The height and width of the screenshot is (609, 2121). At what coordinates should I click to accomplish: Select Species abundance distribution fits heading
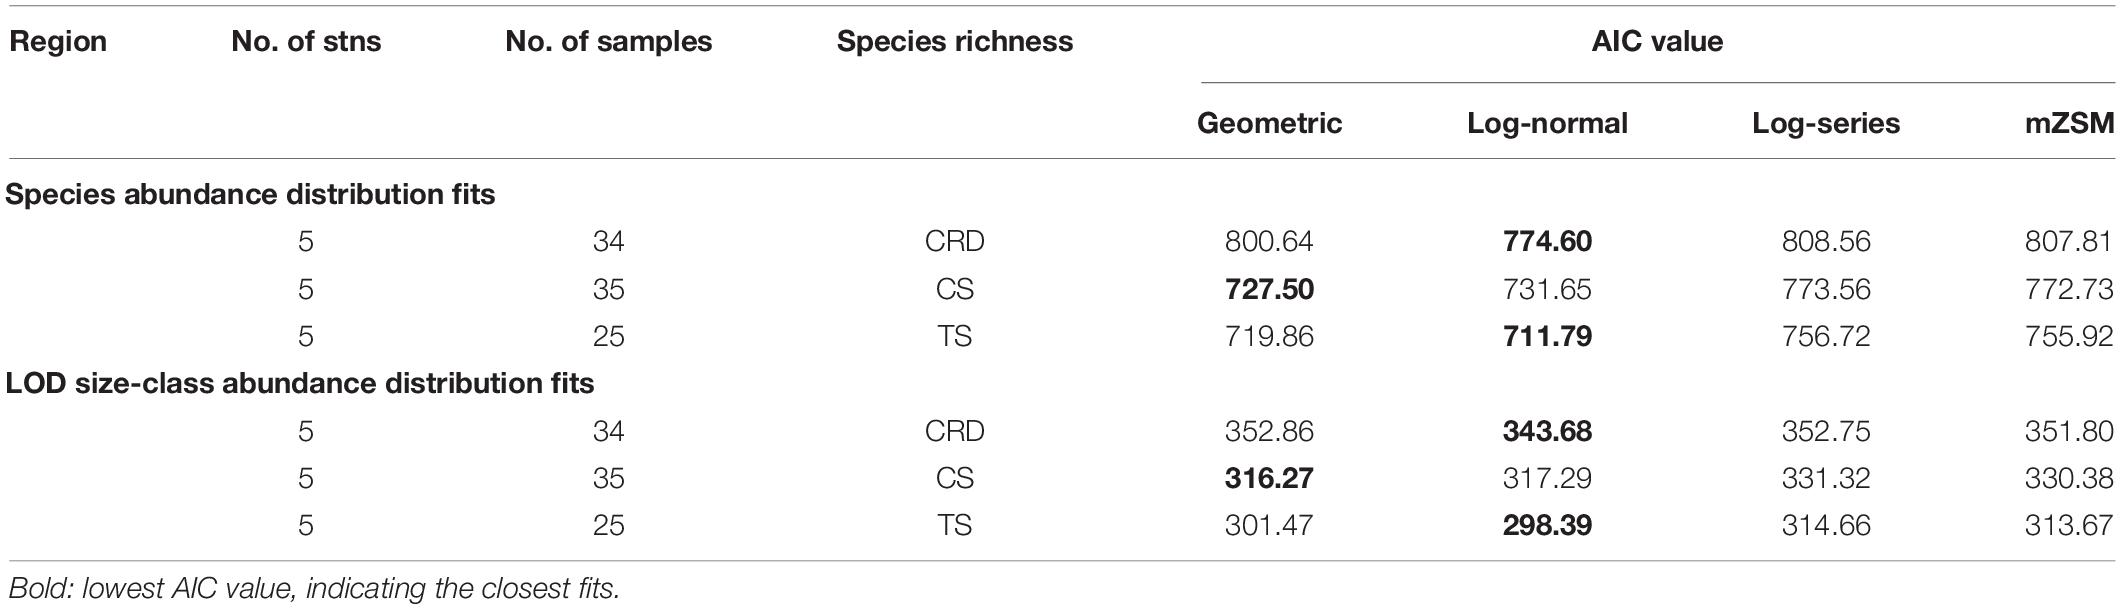pyautogui.click(x=250, y=194)
